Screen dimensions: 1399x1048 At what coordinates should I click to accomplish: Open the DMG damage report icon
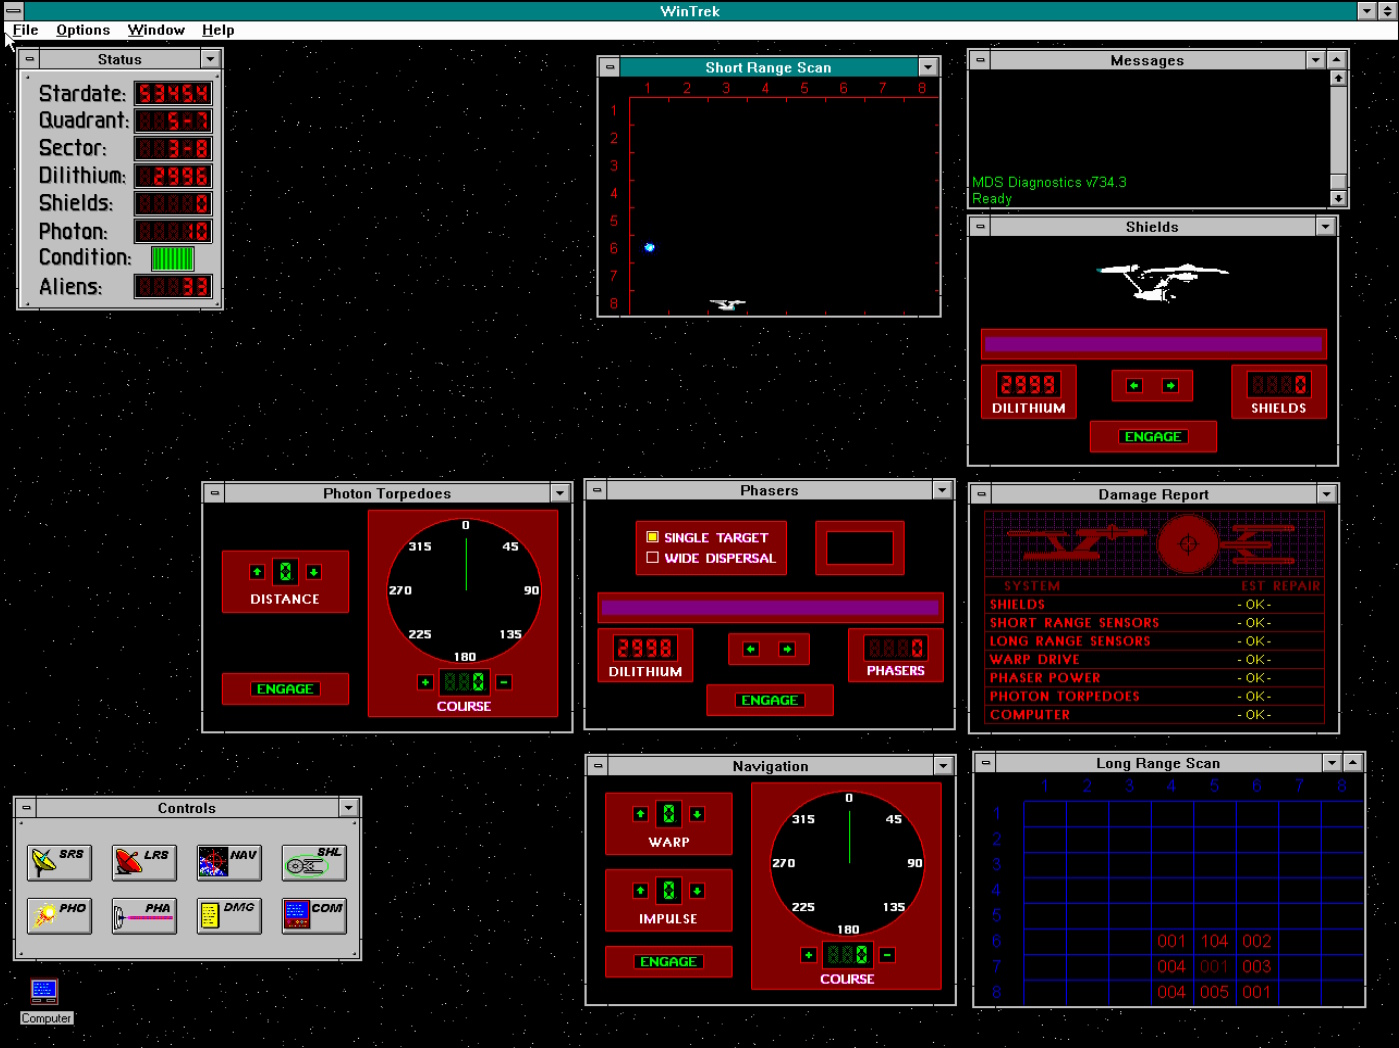click(x=229, y=915)
